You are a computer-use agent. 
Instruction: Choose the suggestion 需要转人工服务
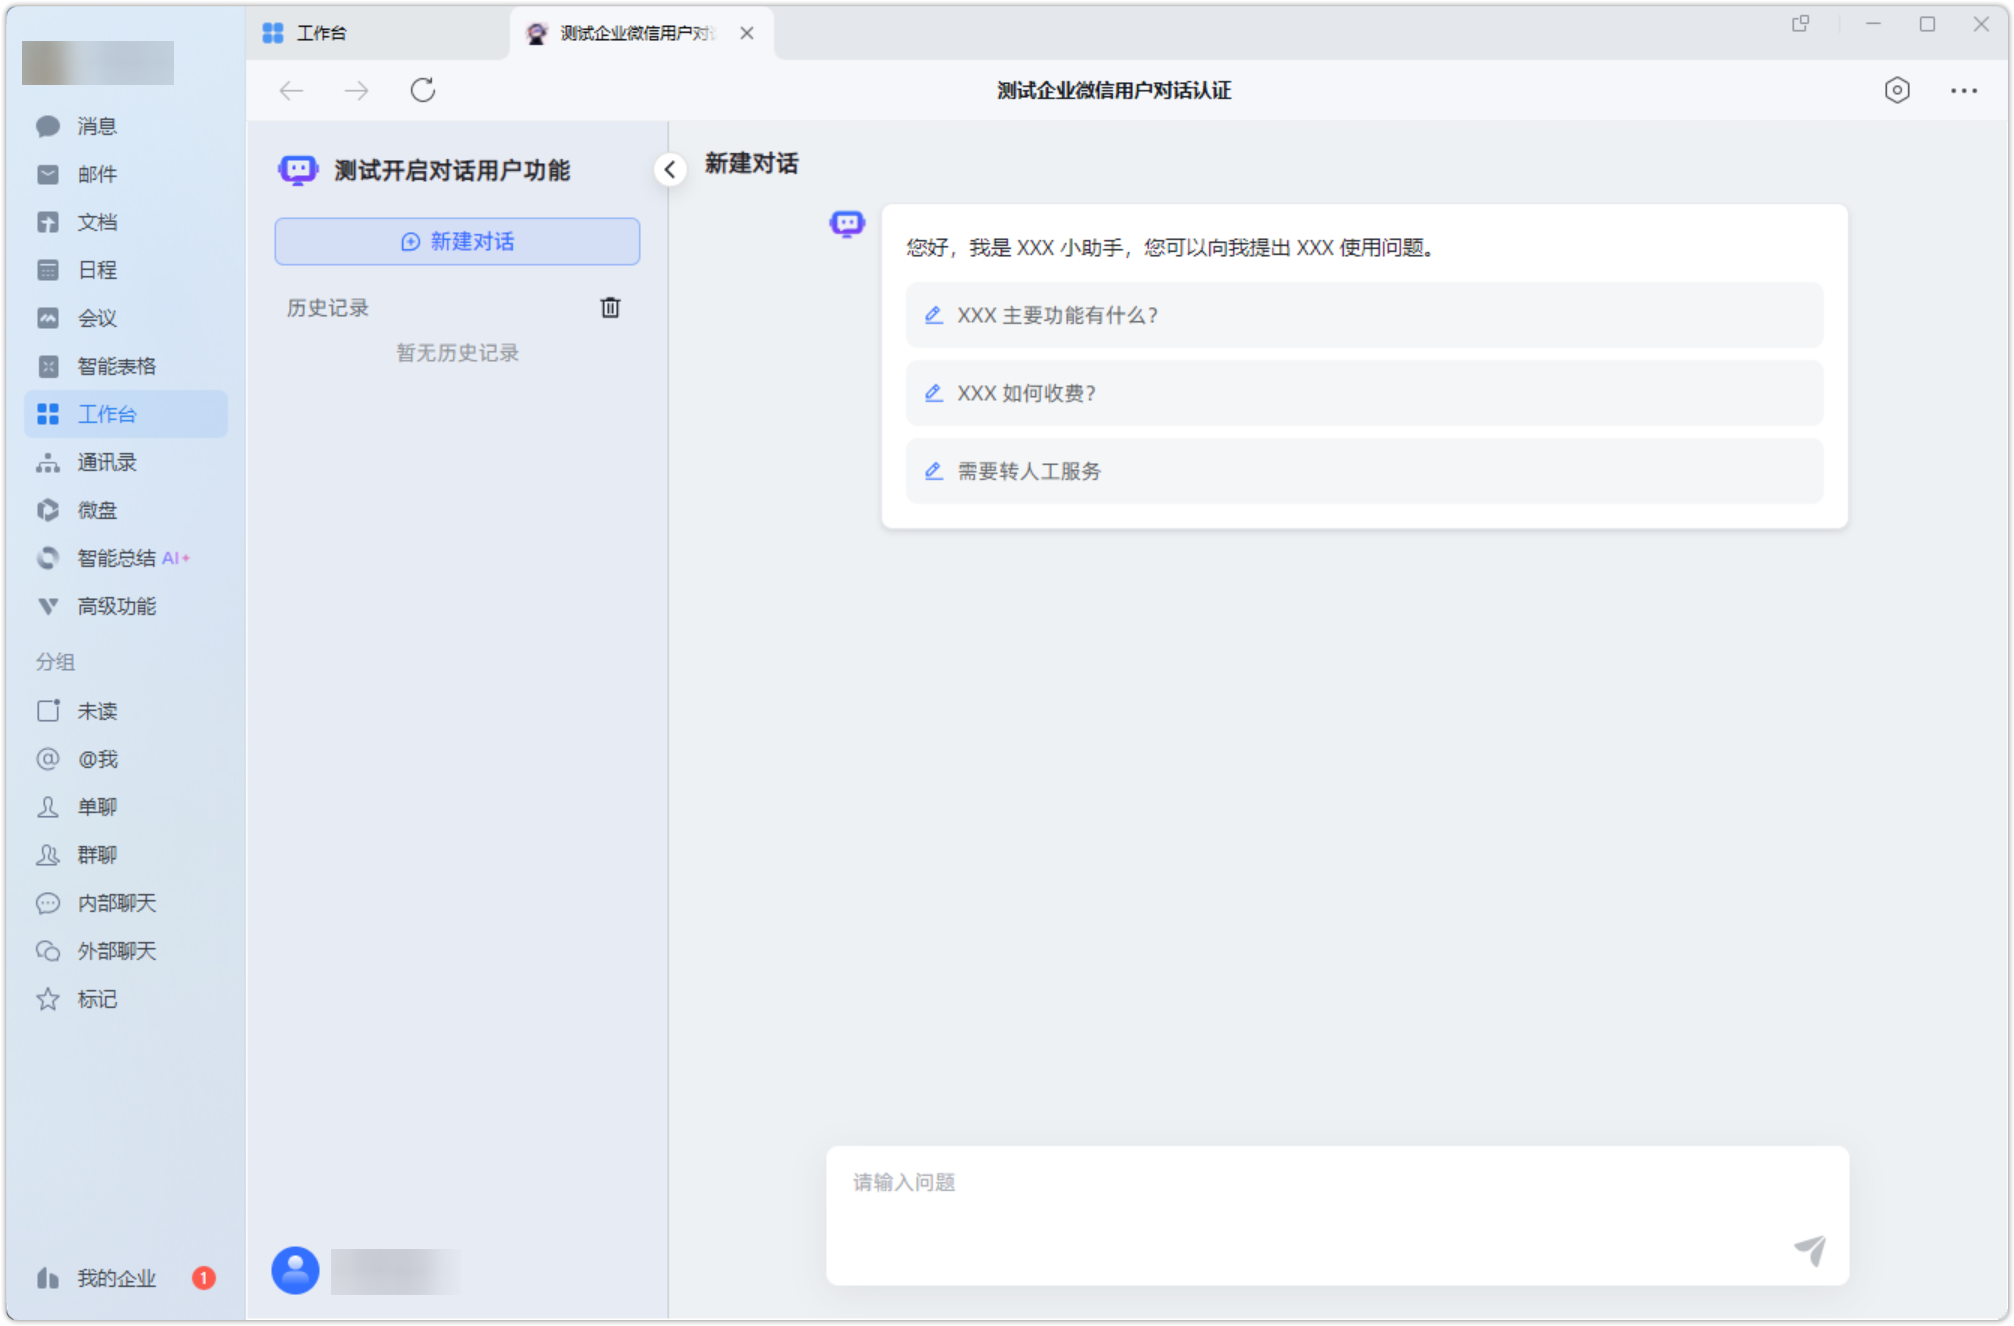click(x=1363, y=471)
